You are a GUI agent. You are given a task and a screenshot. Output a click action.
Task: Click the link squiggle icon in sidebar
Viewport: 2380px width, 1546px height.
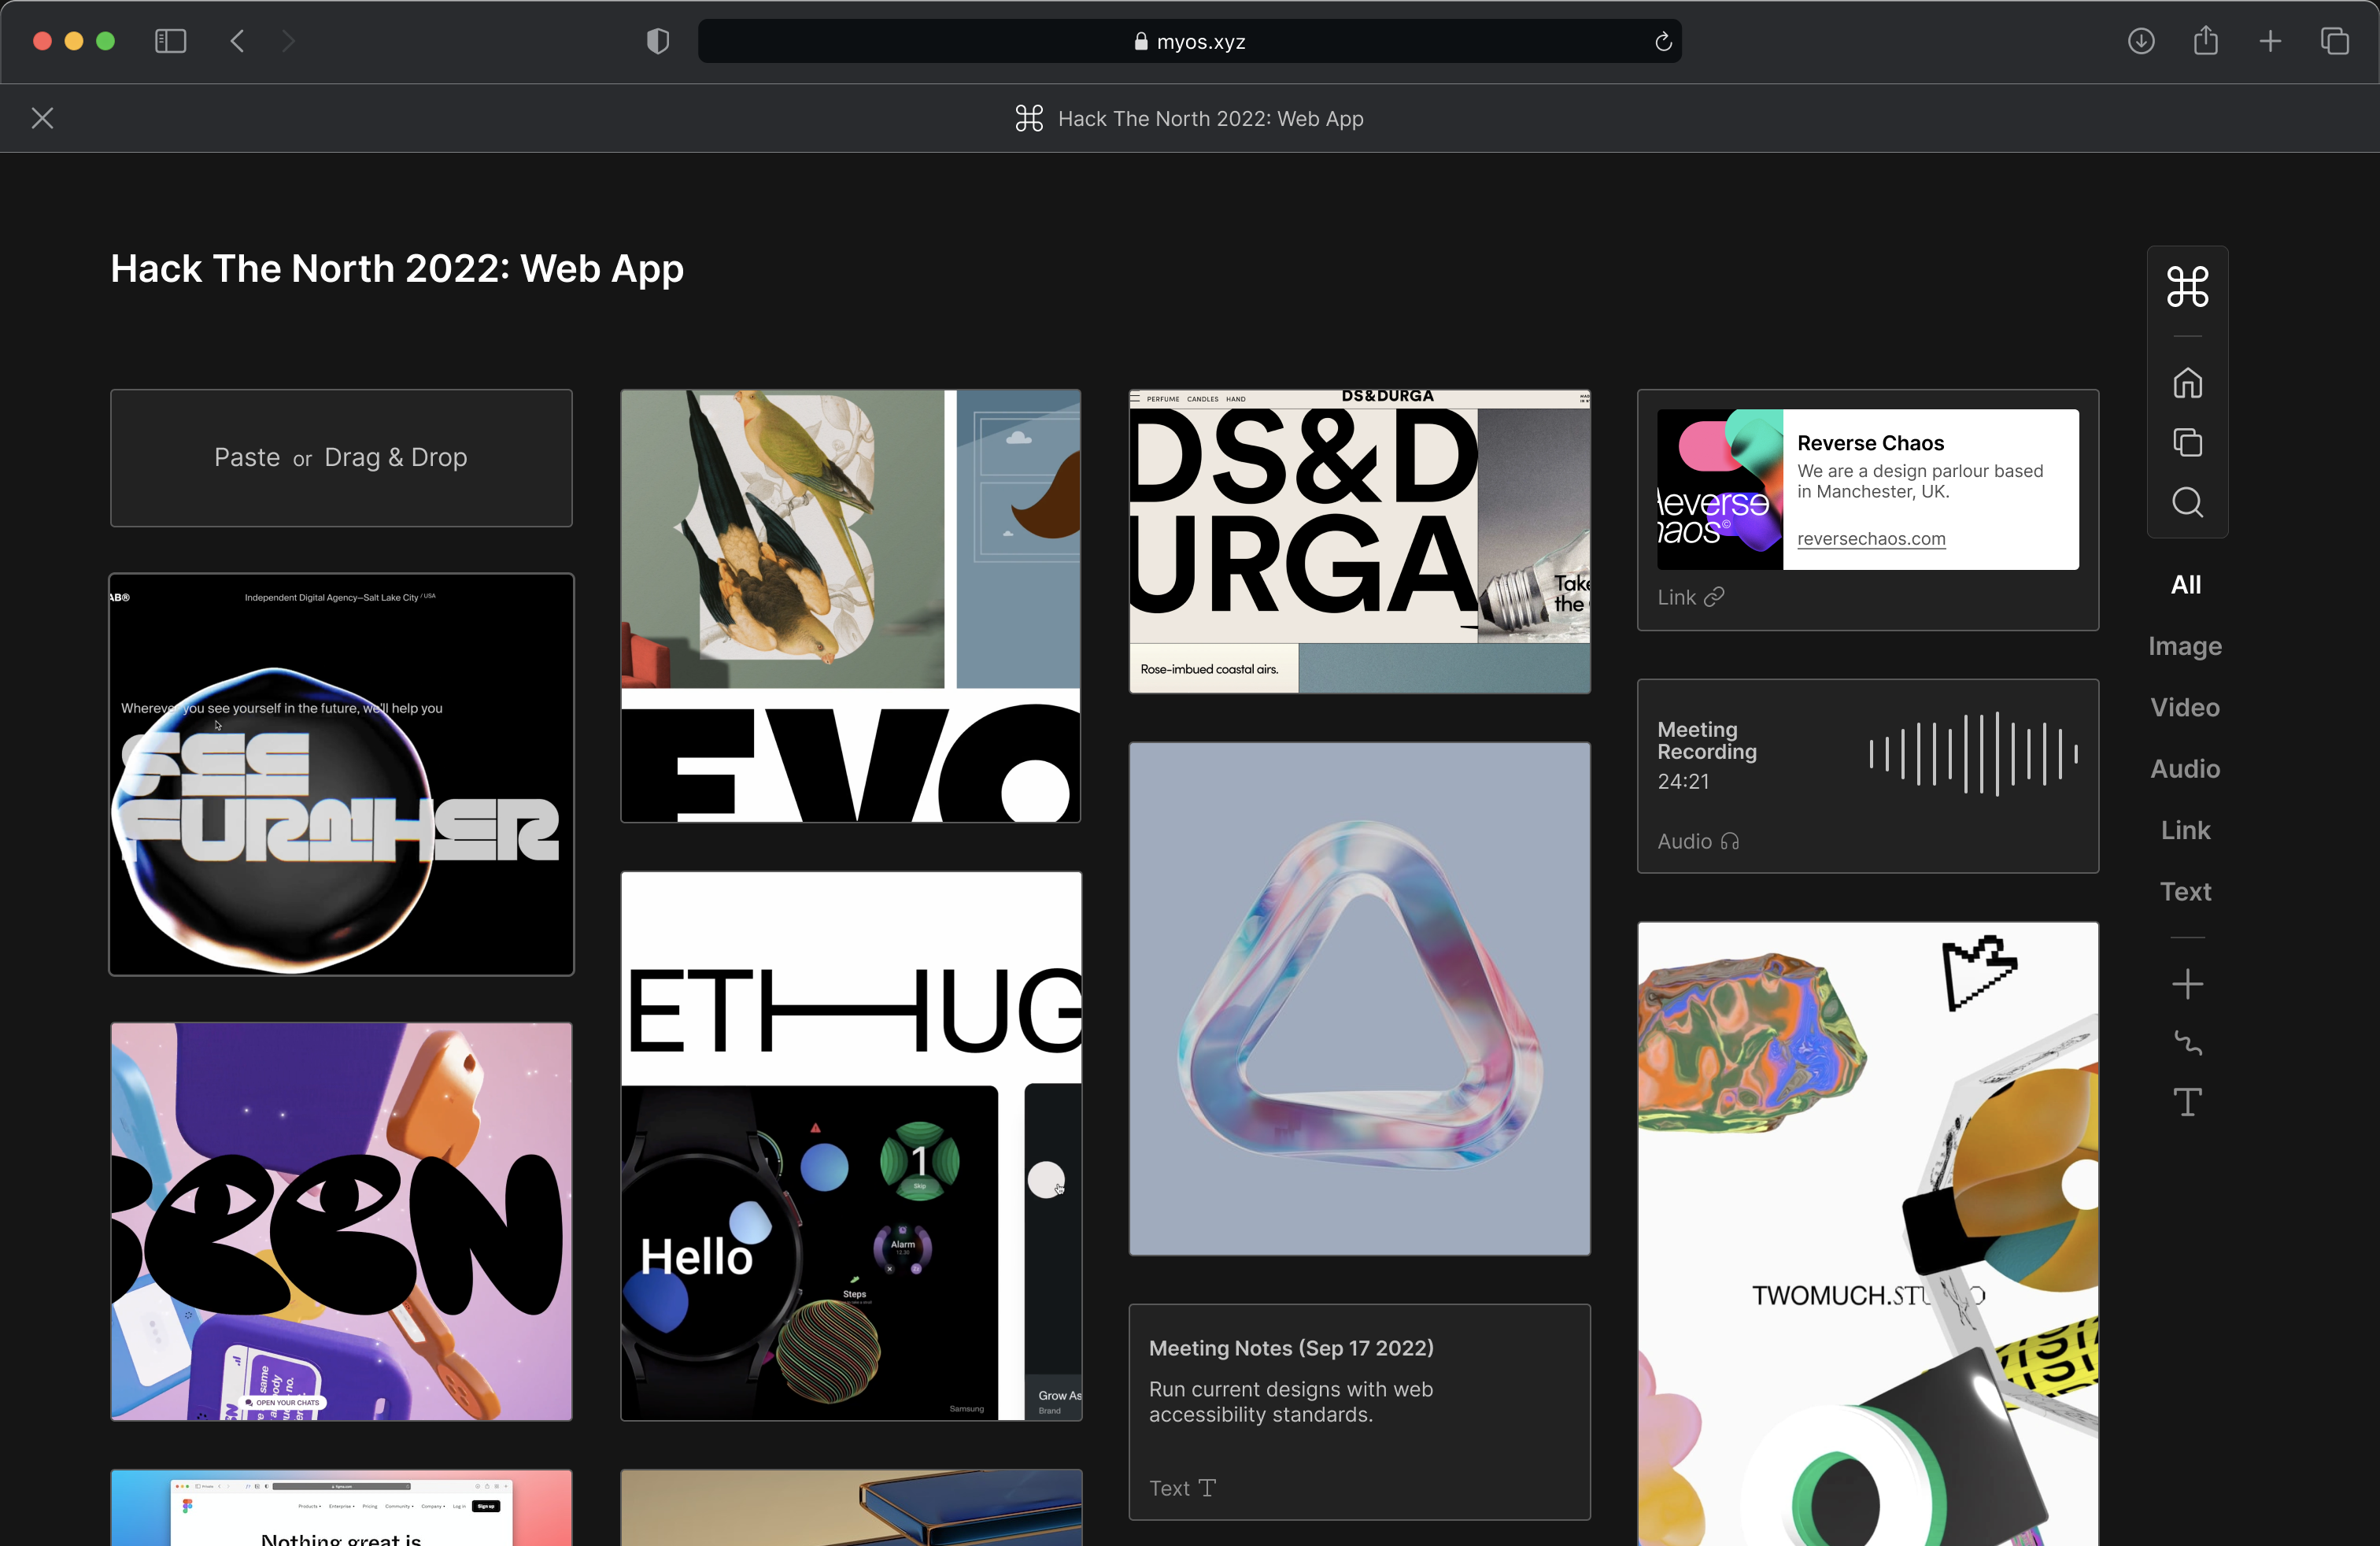tap(2187, 1043)
